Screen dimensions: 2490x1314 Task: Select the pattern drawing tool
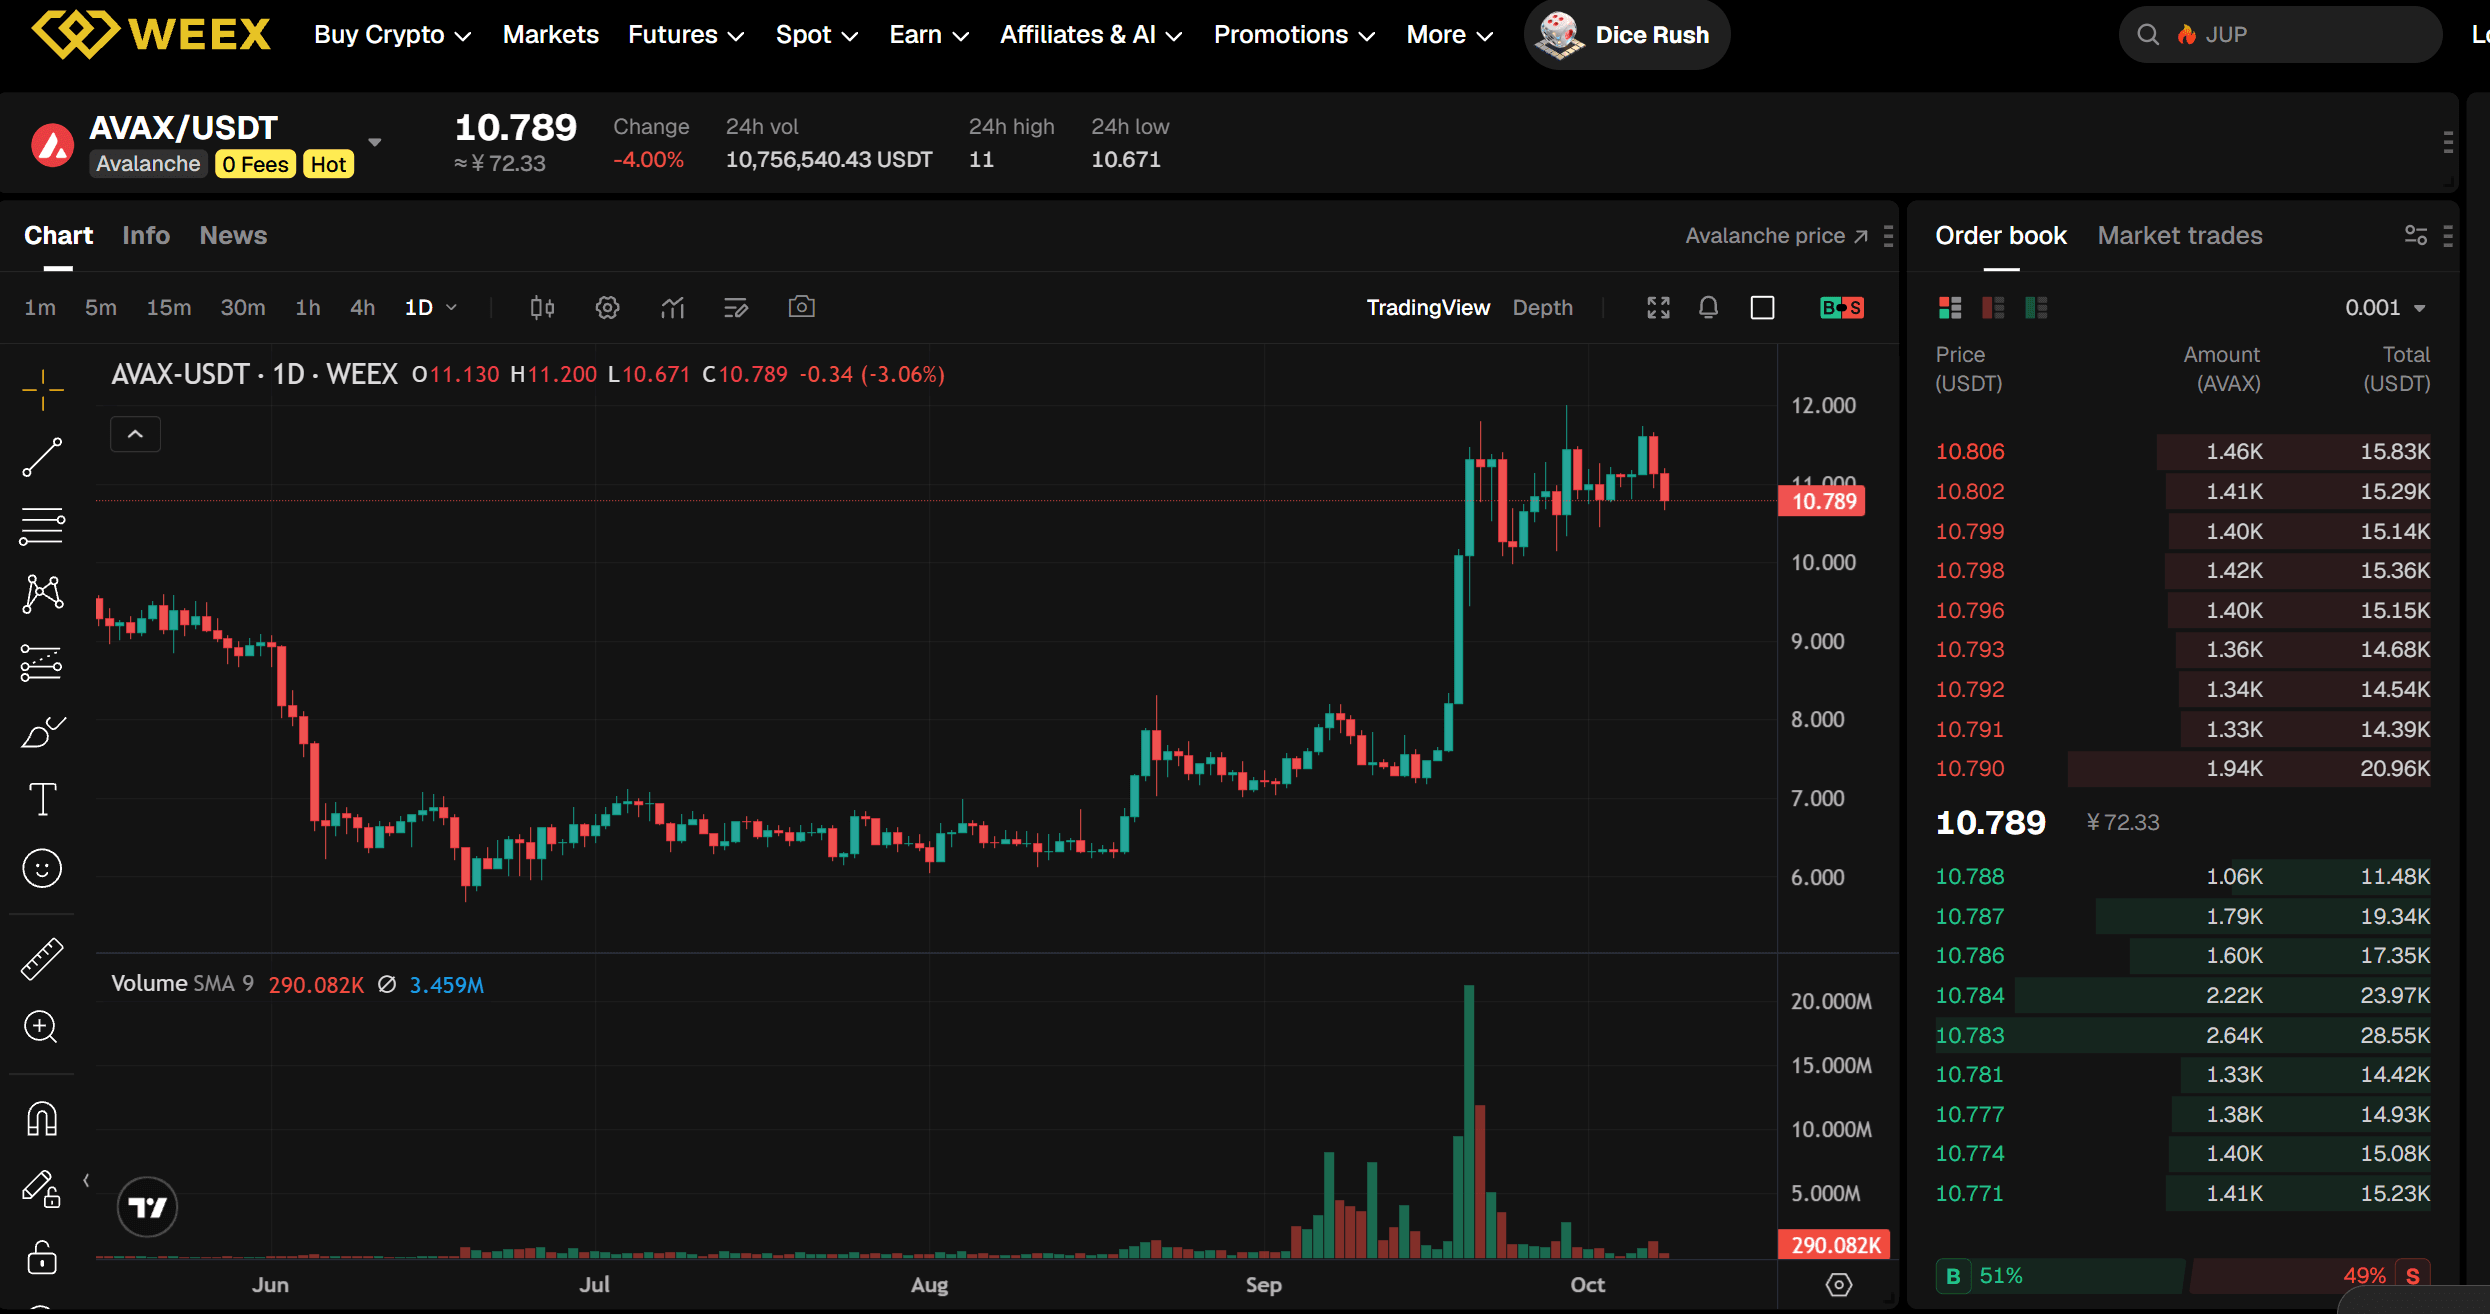(42, 594)
